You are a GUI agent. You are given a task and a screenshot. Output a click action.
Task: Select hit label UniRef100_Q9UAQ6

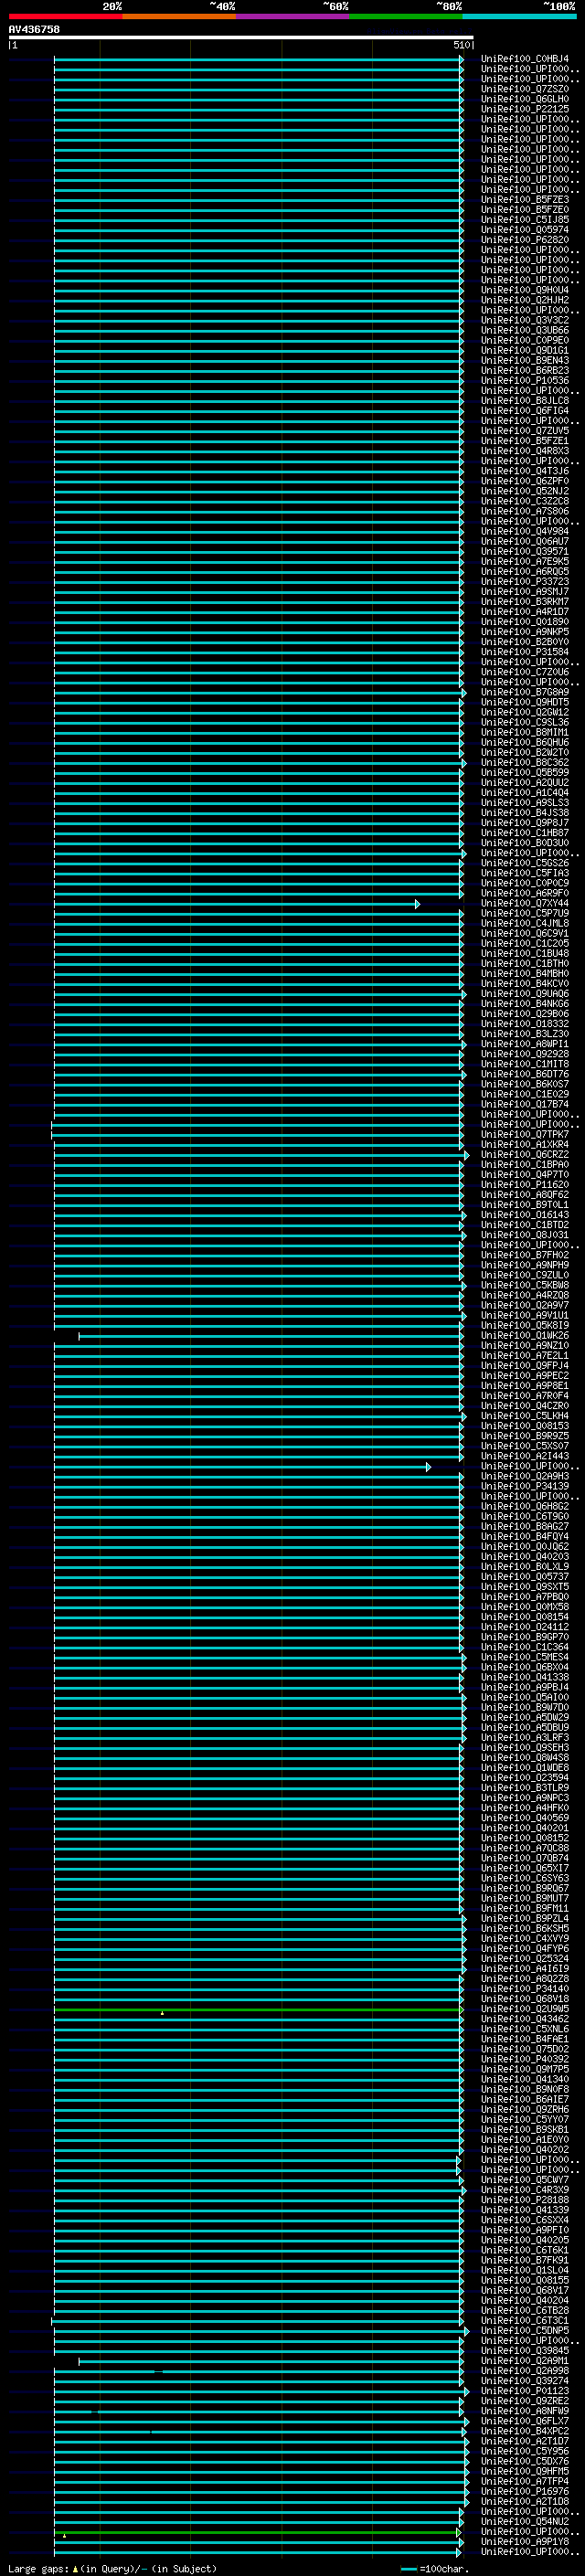(524, 994)
